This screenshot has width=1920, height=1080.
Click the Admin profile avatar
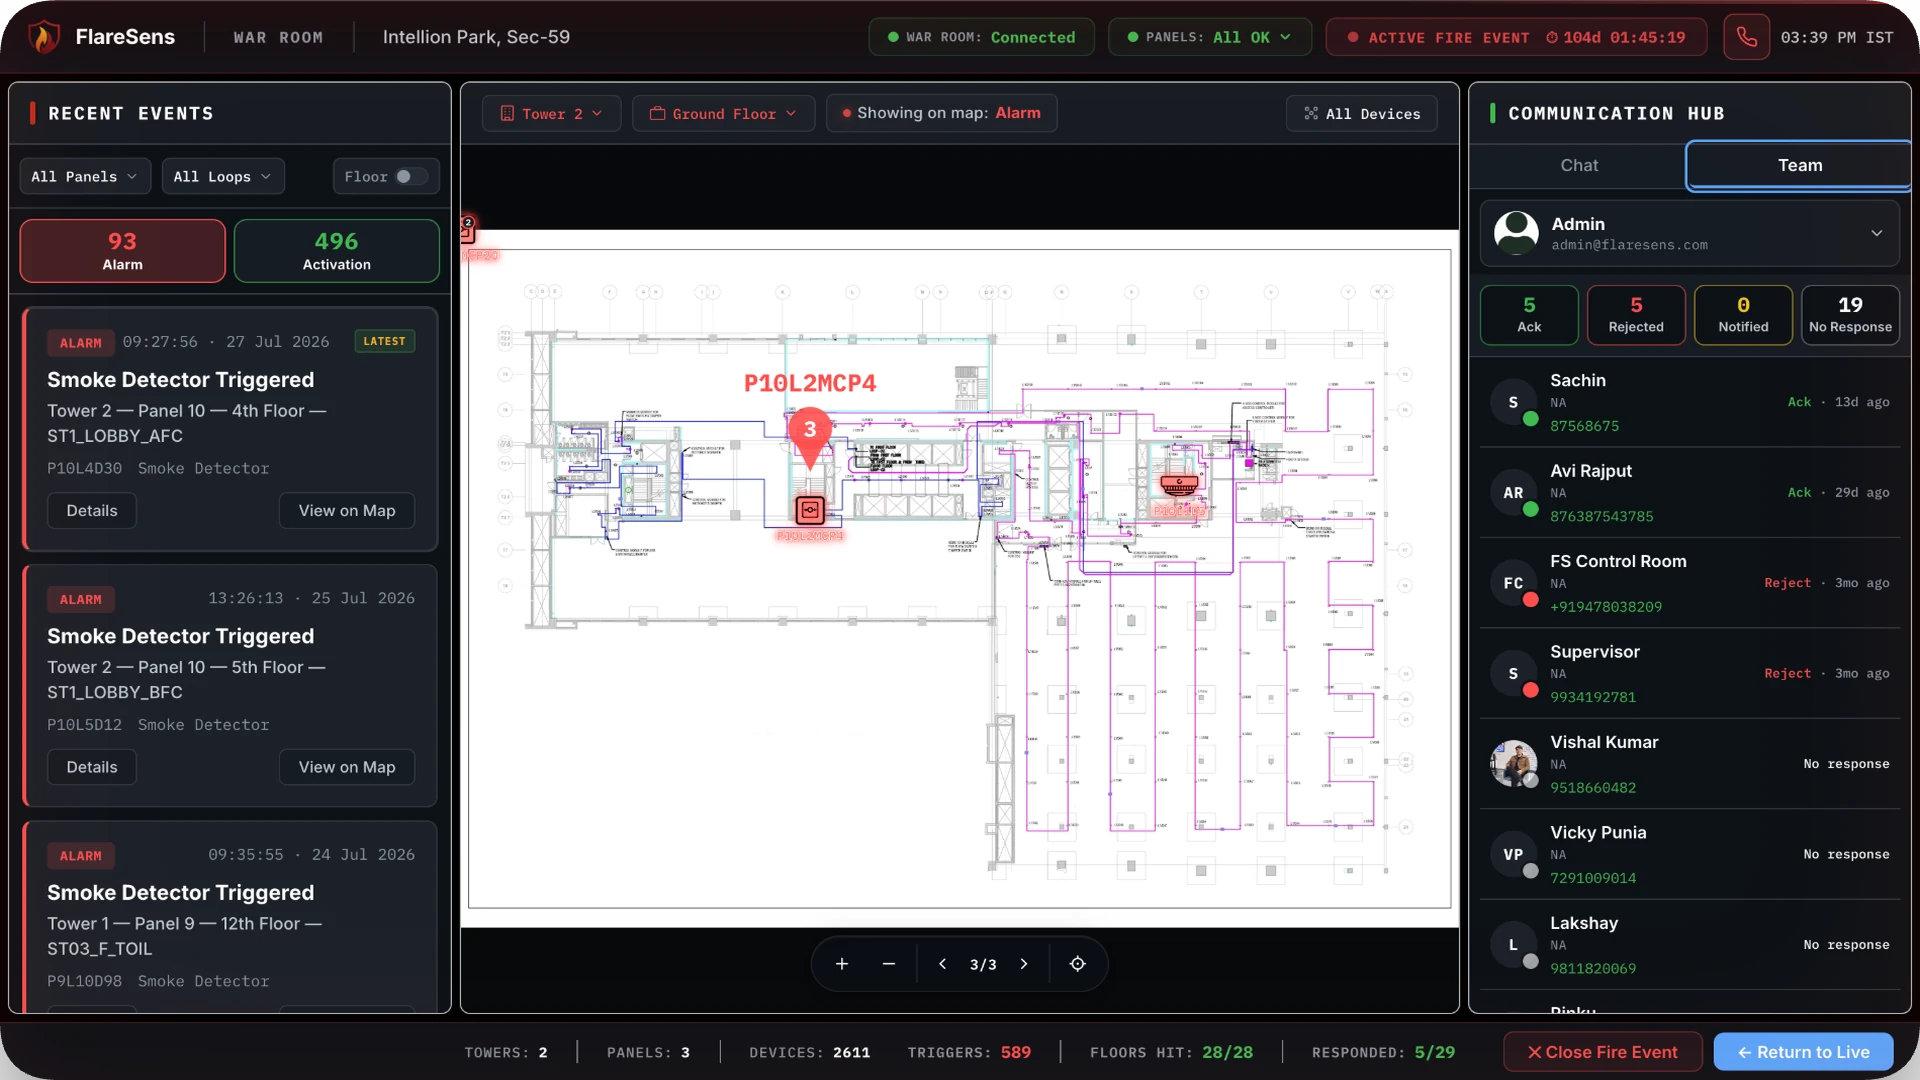pos(1516,233)
